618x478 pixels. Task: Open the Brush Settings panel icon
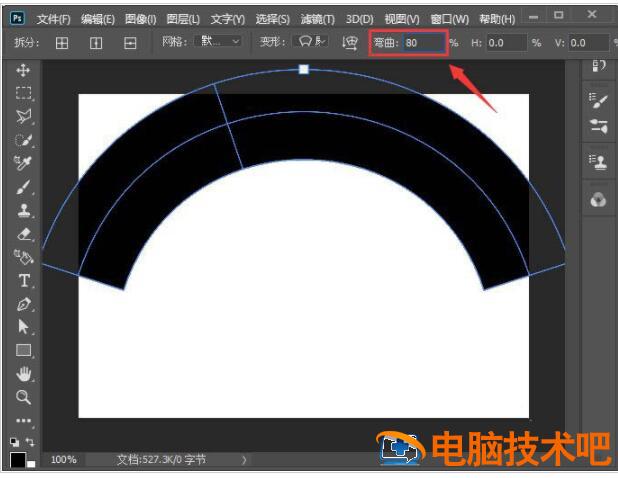pyautogui.click(x=598, y=100)
